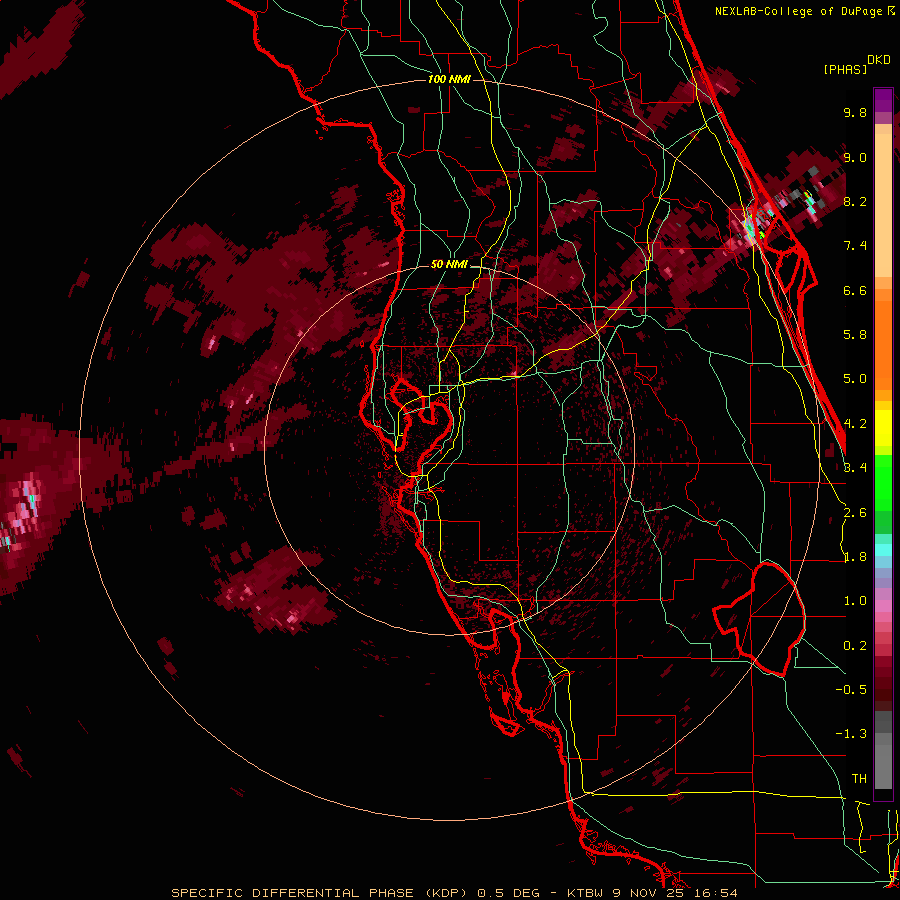
Task: Select the 9.0 value on the scale
Action: click(x=855, y=157)
